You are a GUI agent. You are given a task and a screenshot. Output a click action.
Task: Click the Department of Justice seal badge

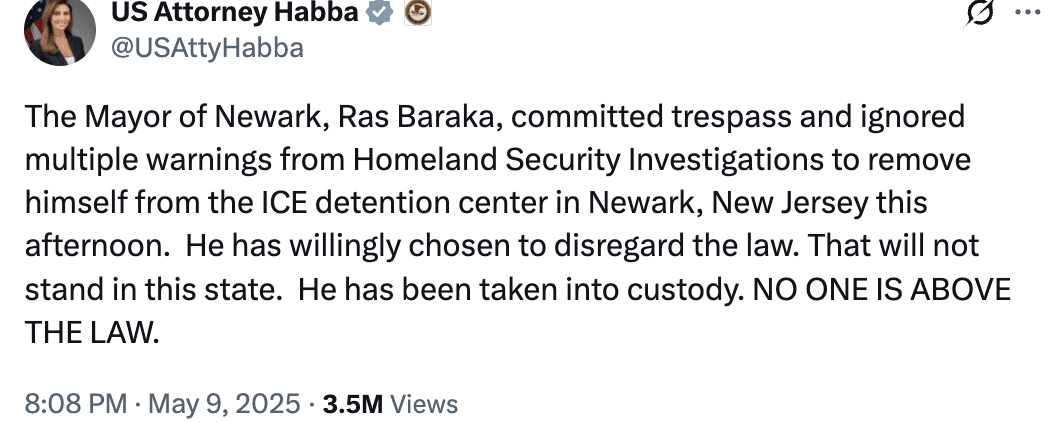click(419, 13)
